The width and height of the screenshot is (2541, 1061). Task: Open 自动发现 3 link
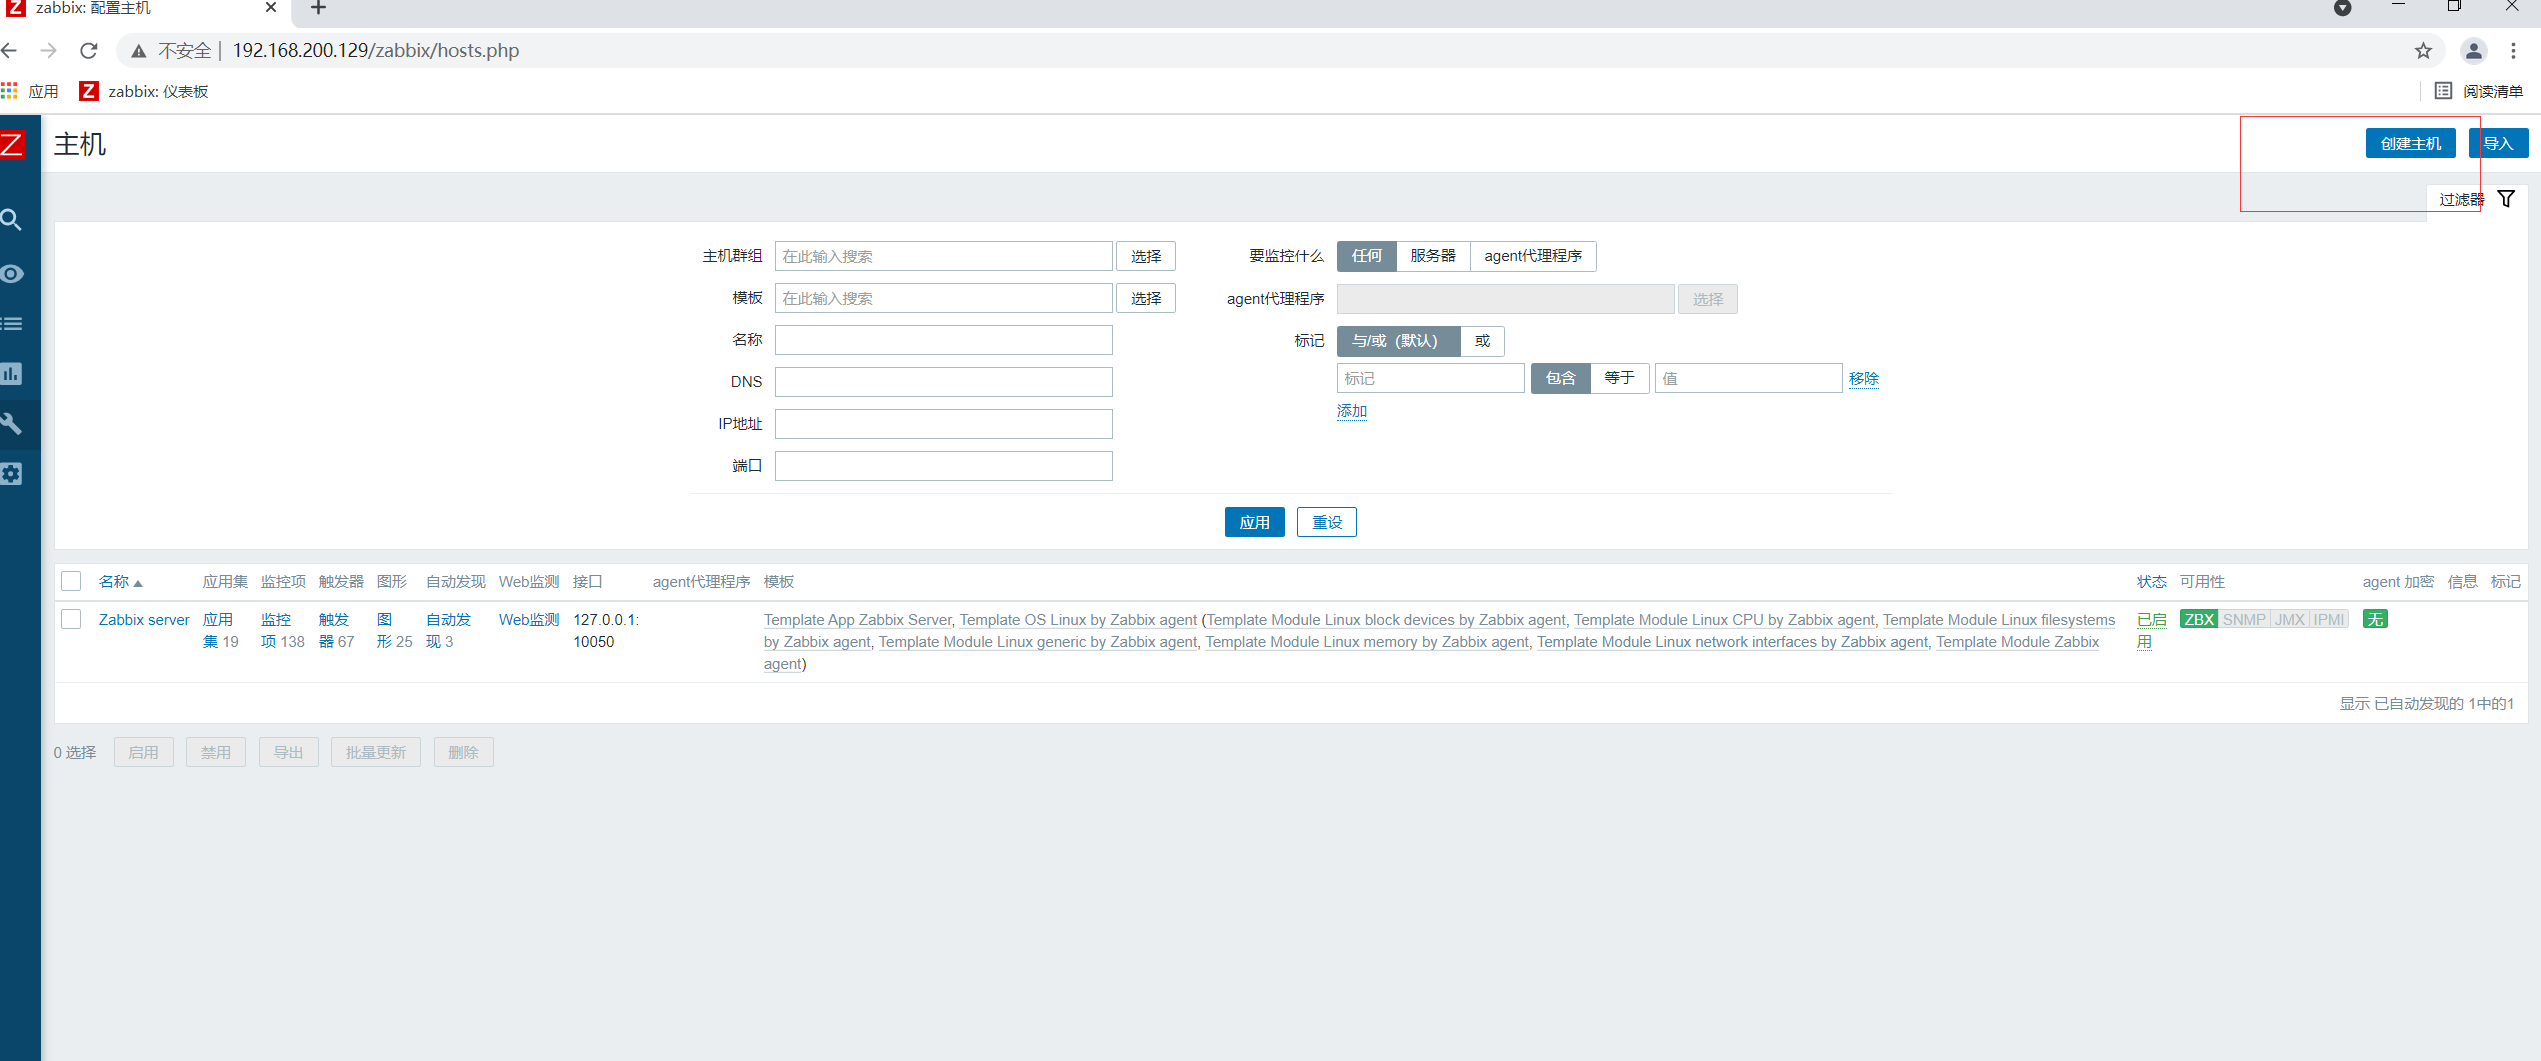point(448,630)
